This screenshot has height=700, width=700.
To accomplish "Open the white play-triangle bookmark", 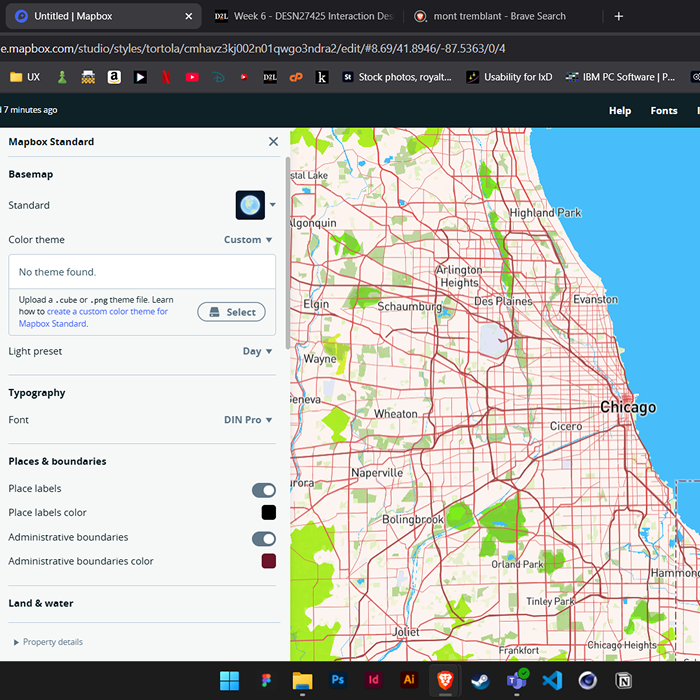I will 140,77.
